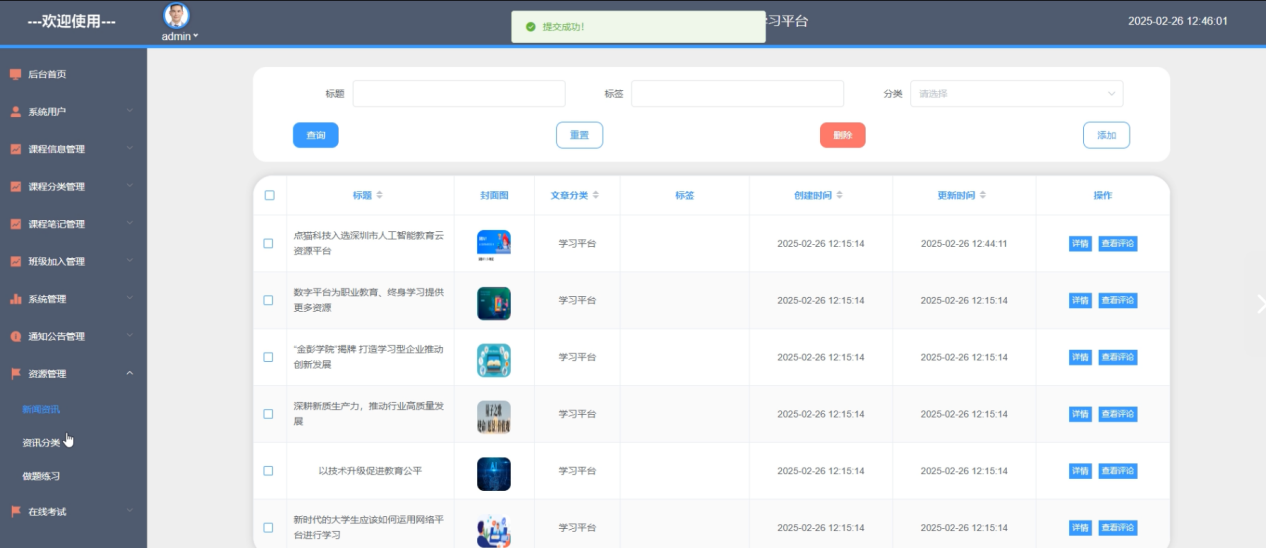Open the 通知公告管理 menu label

pos(56,337)
